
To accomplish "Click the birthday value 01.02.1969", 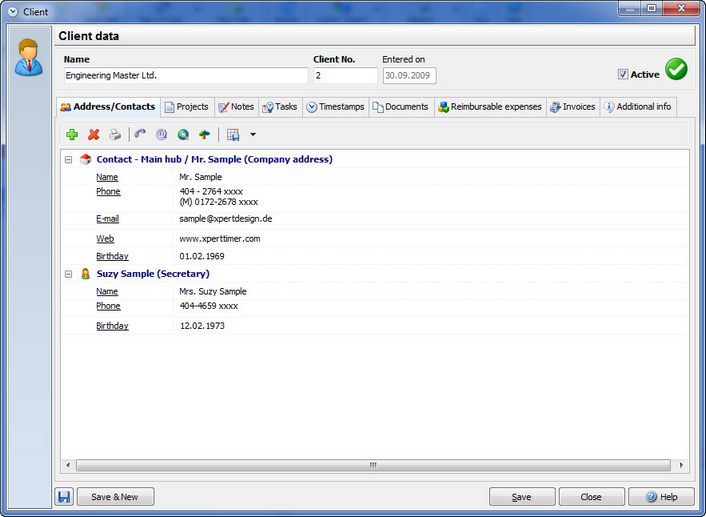I will point(202,256).
